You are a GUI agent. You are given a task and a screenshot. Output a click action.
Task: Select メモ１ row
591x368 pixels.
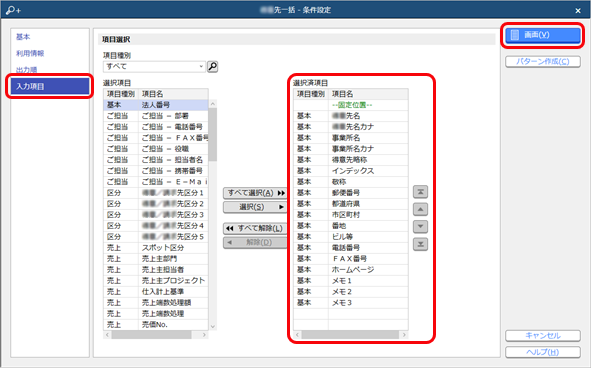coord(351,281)
